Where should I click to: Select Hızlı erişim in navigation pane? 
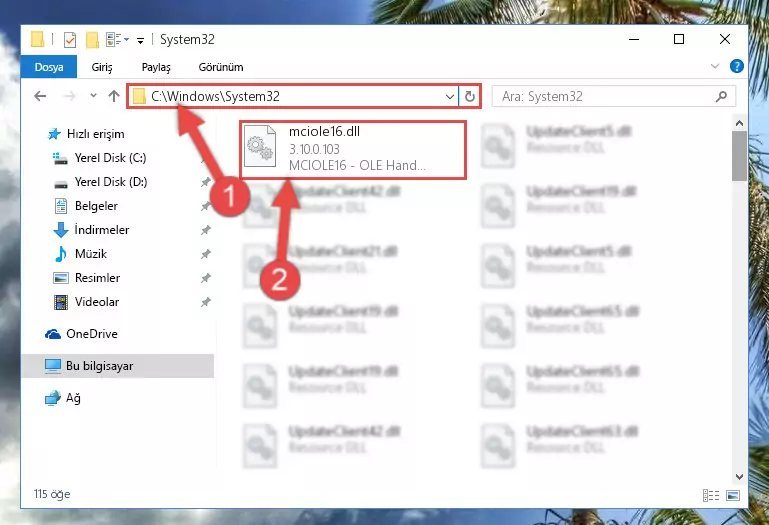[x=95, y=134]
